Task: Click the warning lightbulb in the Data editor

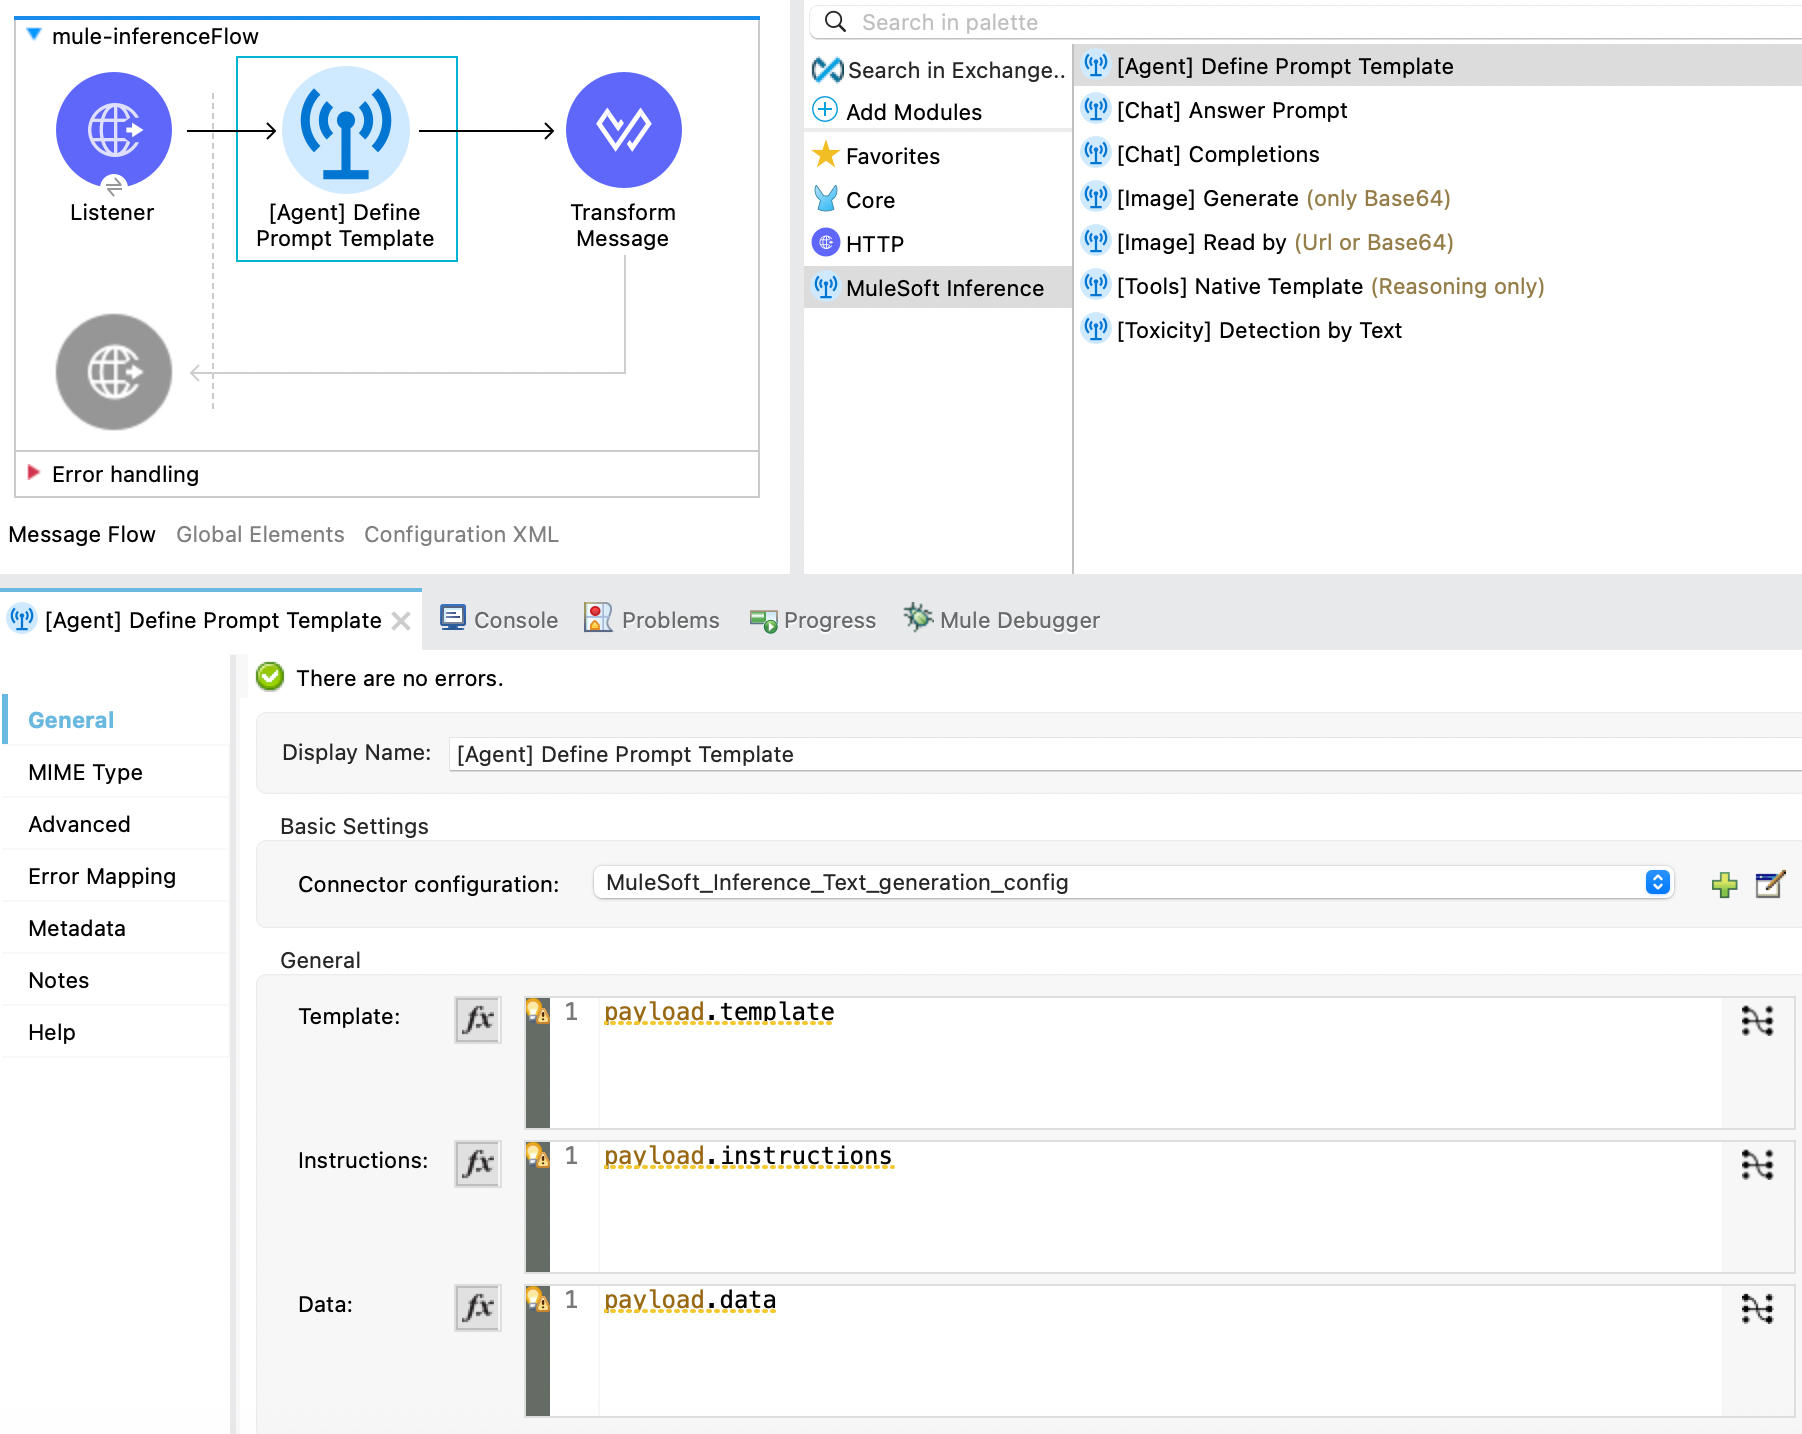Action: click(537, 1299)
